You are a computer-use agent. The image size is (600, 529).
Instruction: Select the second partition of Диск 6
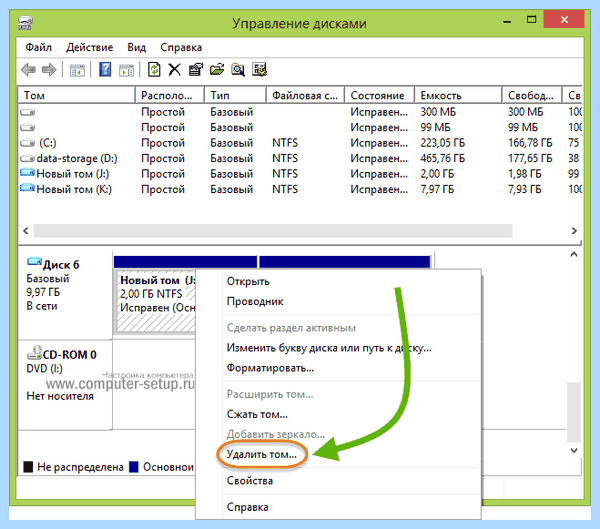(344, 262)
